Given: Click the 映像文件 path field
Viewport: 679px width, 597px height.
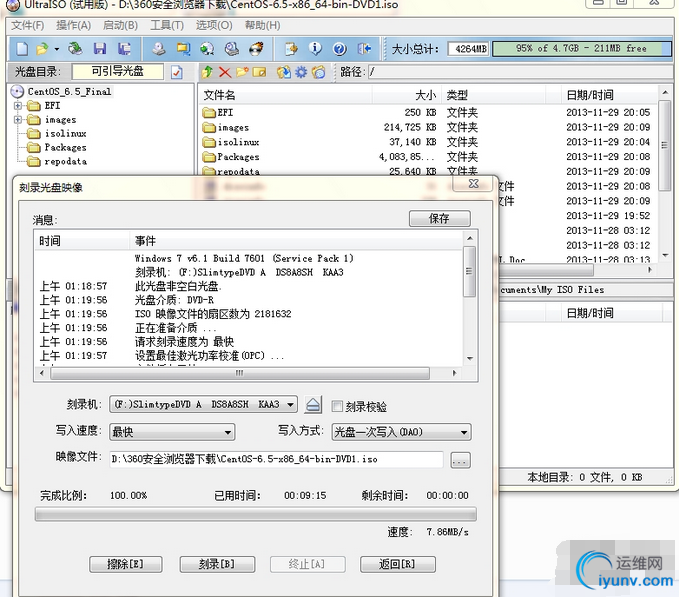Looking at the screenshot, I should (x=276, y=459).
